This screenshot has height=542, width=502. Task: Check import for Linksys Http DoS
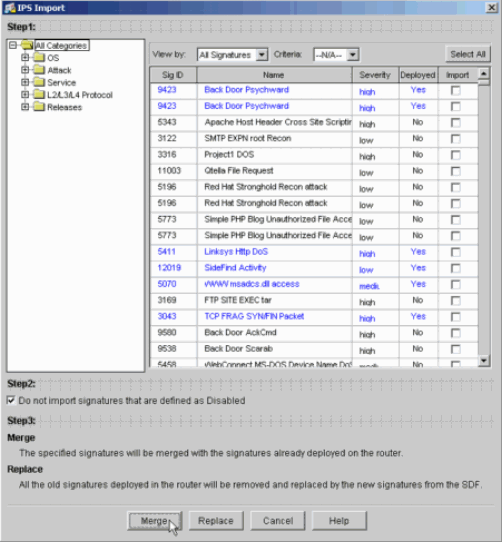pyautogui.click(x=456, y=252)
